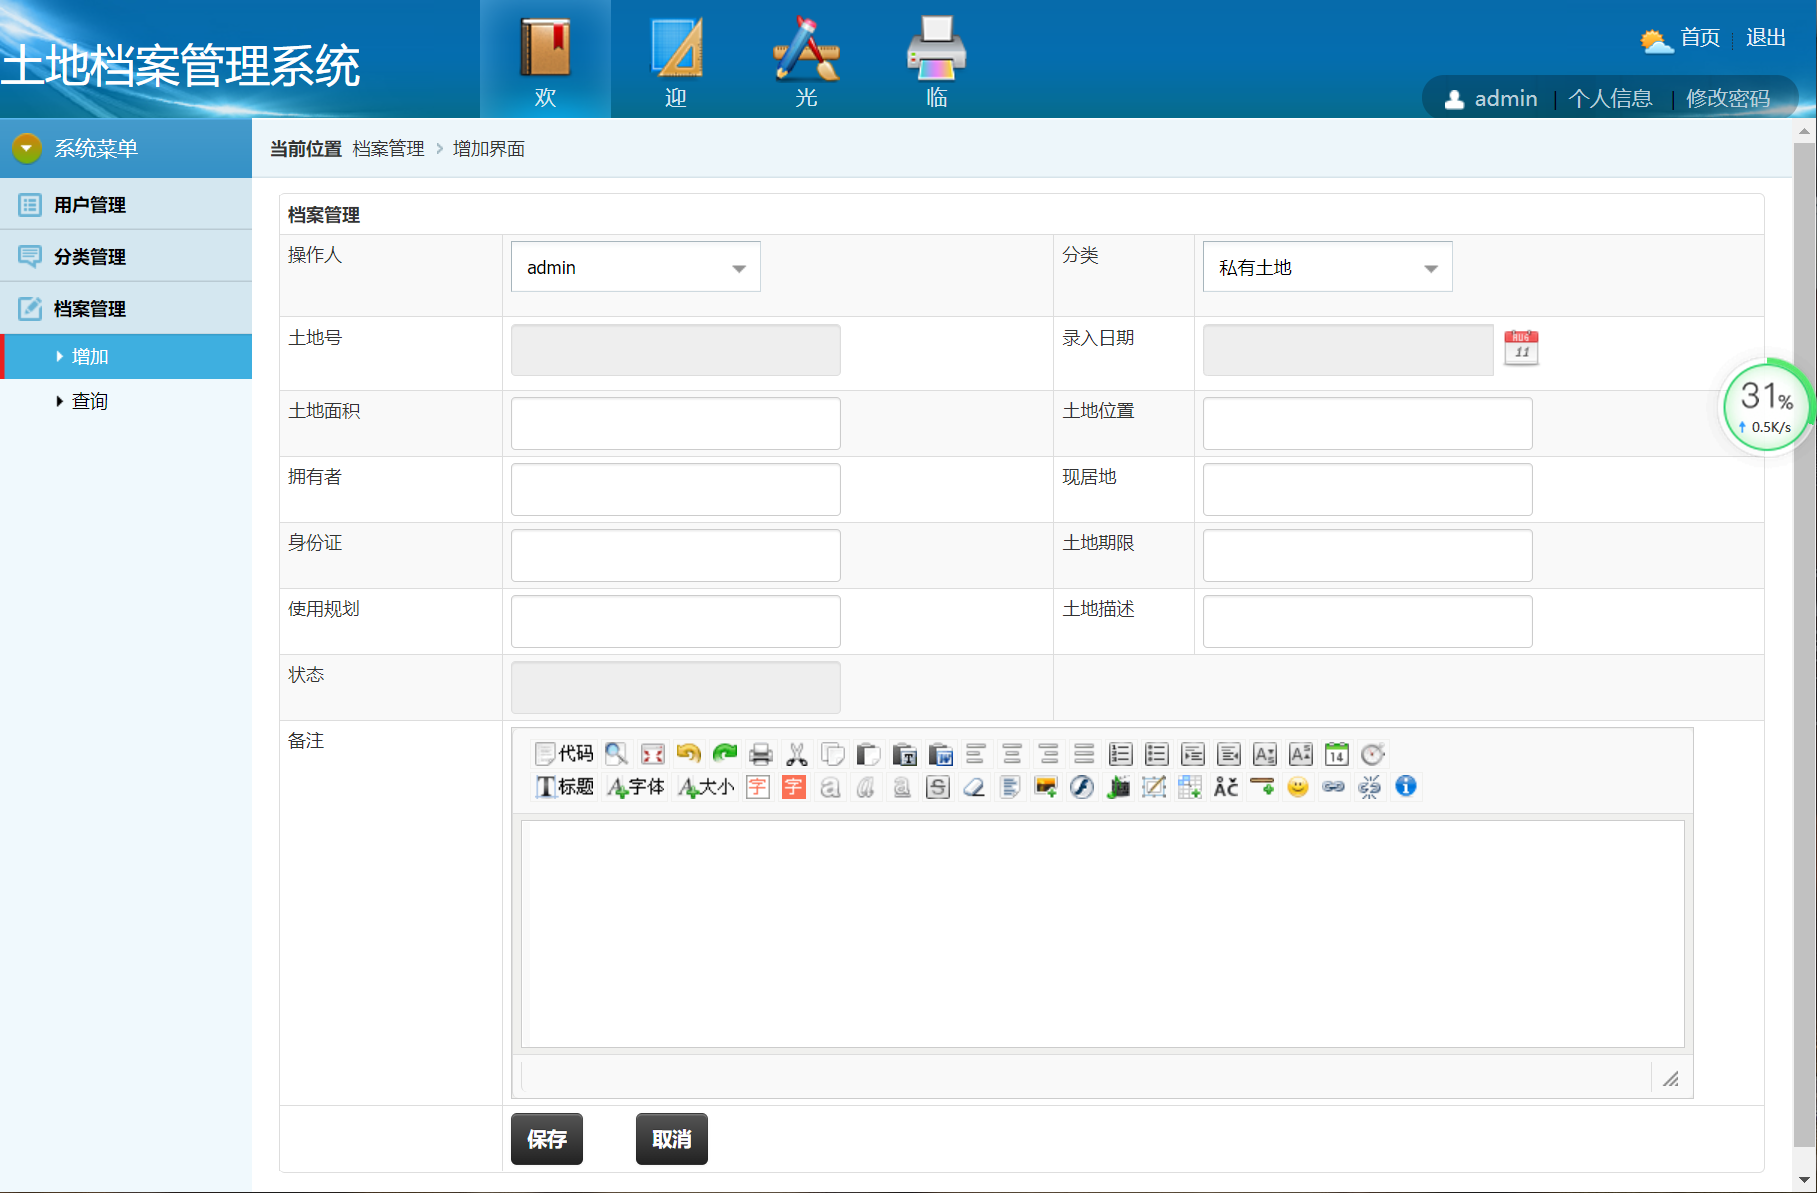Click the undo icon in editor toolbar
The image size is (1817, 1193).
pyautogui.click(x=688, y=754)
